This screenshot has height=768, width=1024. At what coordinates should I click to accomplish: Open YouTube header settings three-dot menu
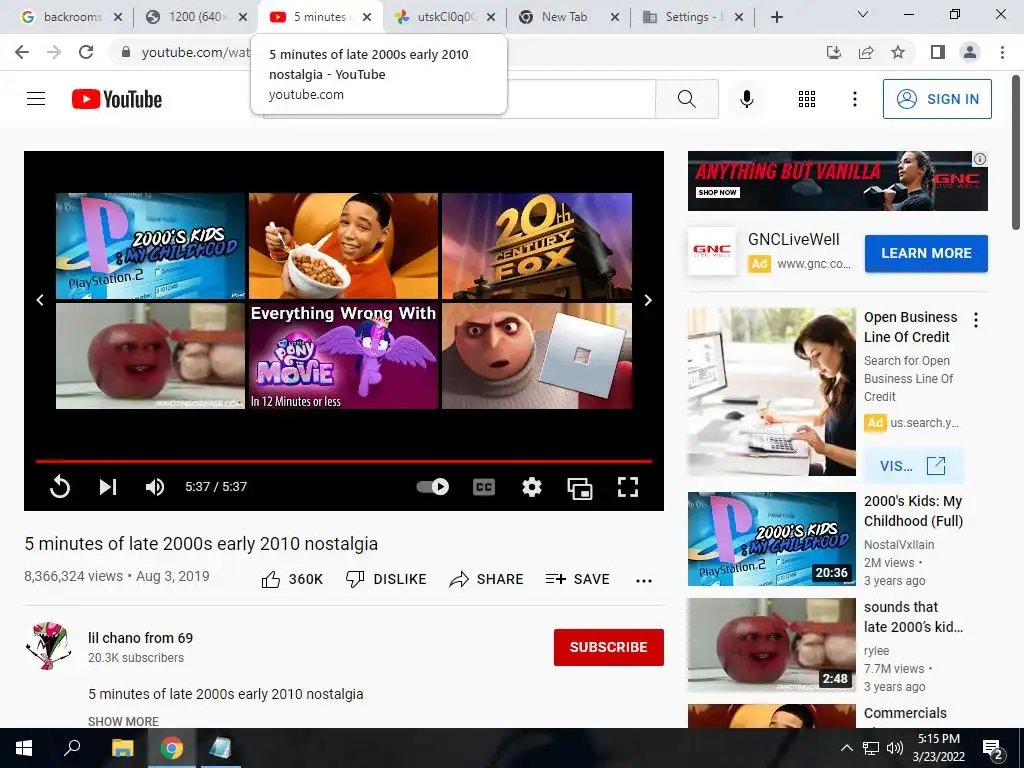[x=854, y=99]
